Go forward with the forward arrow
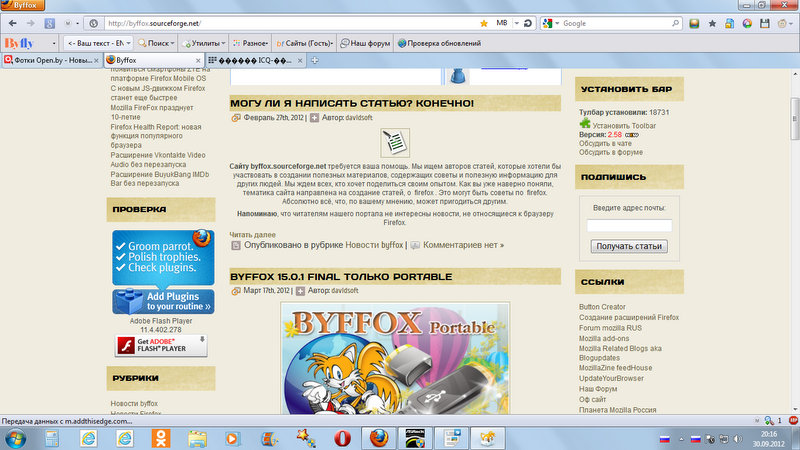The height and width of the screenshot is (450, 800). point(31,23)
